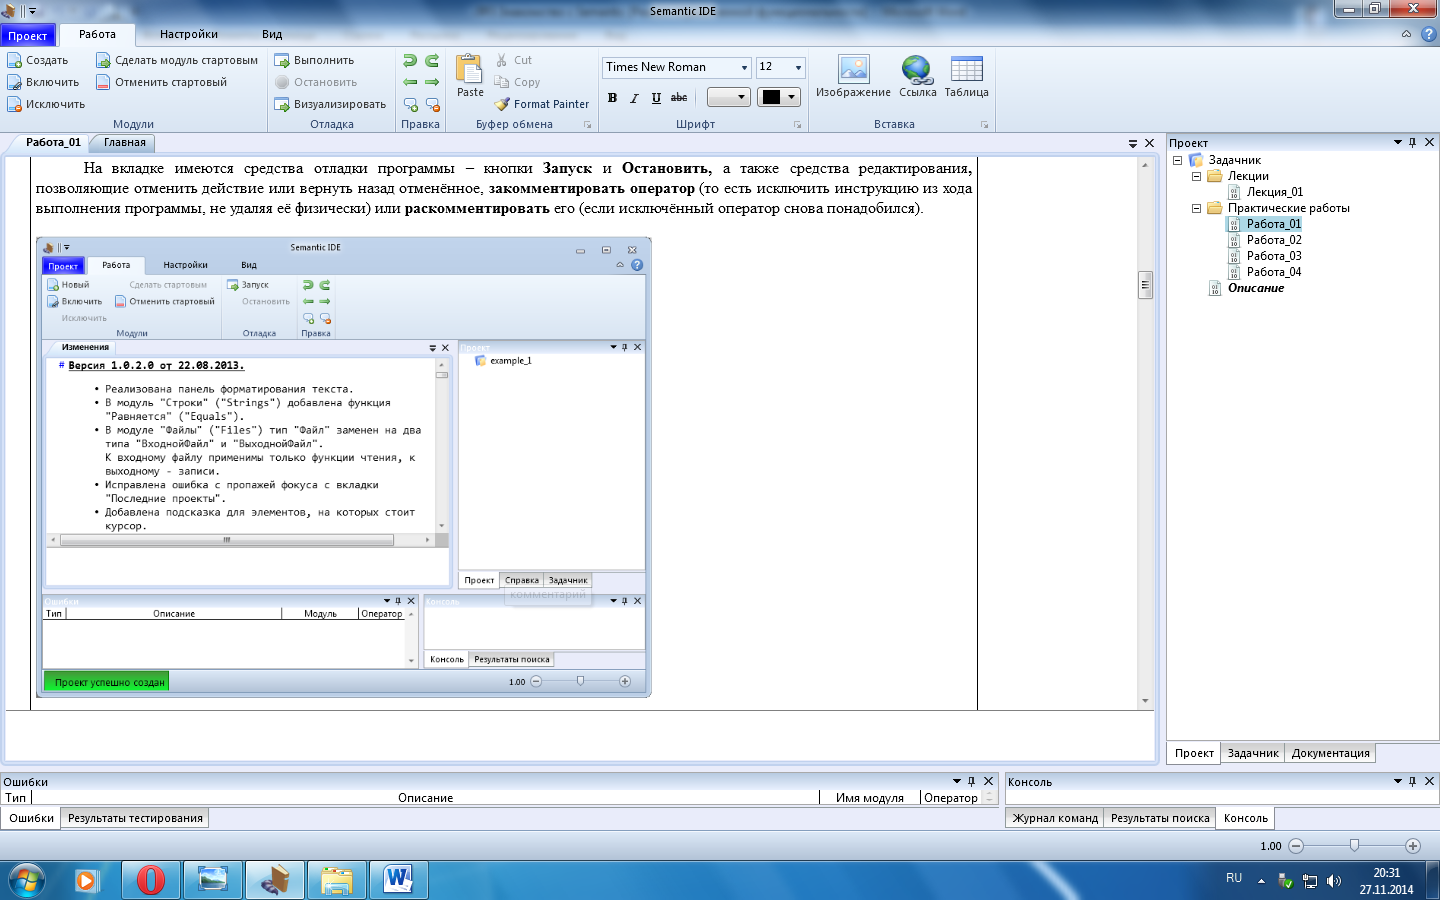
Task: Paste from the clipboard
Action: click(x=470, y=77)
